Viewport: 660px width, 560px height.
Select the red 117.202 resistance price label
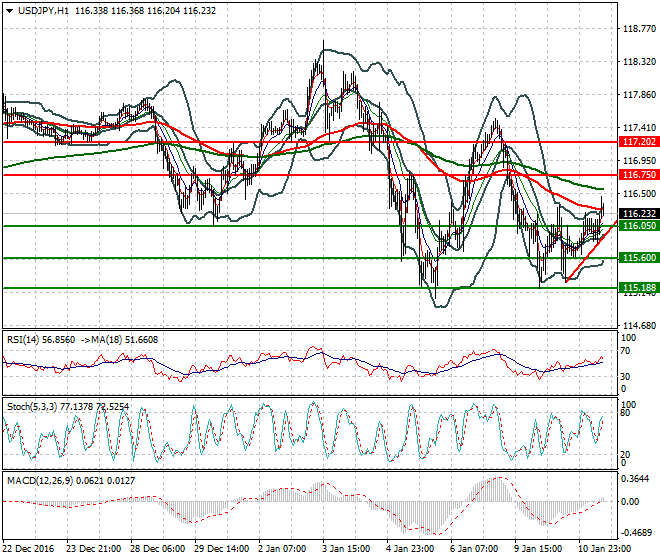click(639, 142)
